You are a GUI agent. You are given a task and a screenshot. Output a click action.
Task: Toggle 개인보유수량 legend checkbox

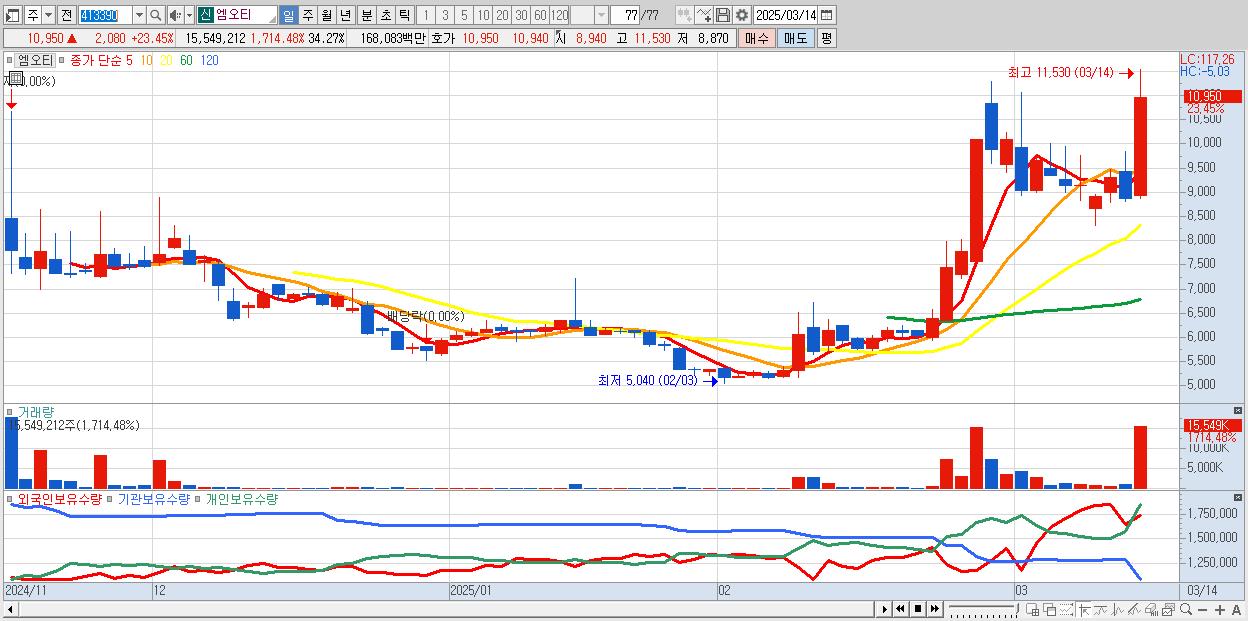click(x=199, y=498)
